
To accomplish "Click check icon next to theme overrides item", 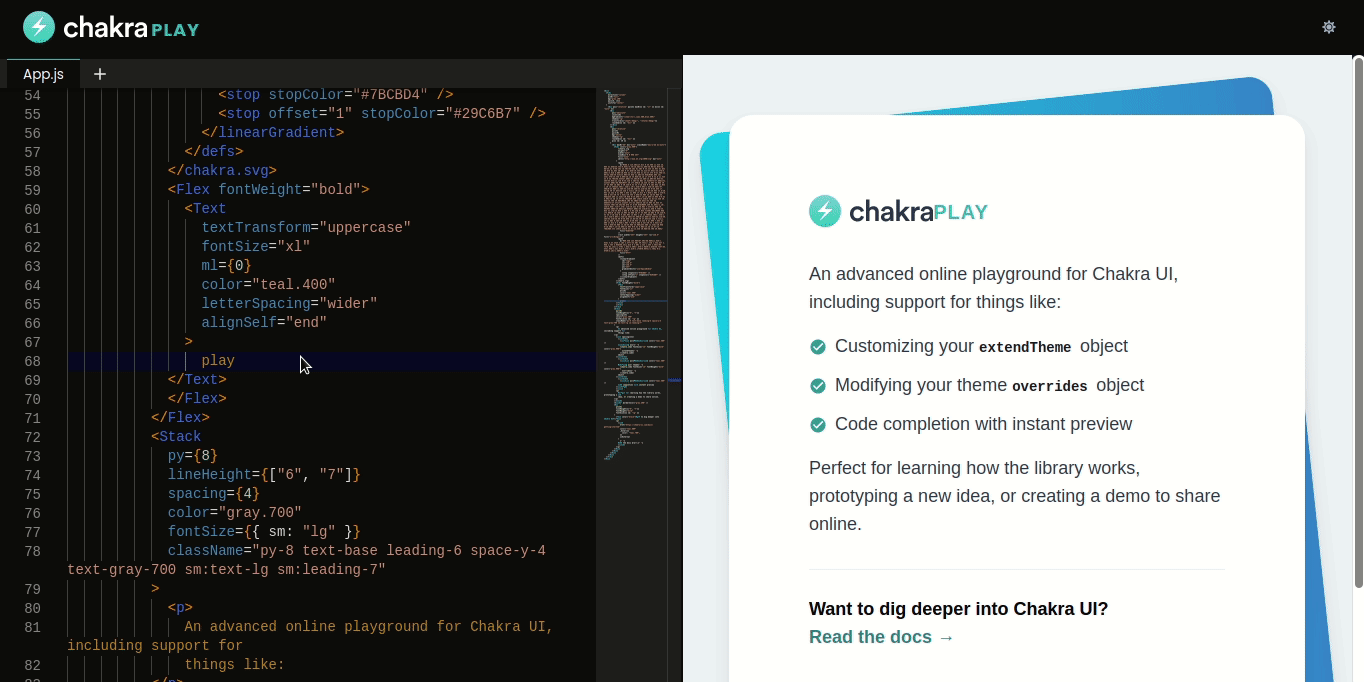I will pos(818,386).
